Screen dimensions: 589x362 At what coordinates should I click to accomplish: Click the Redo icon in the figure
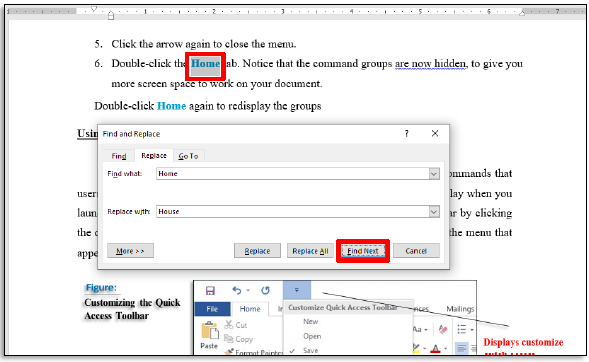266,290
